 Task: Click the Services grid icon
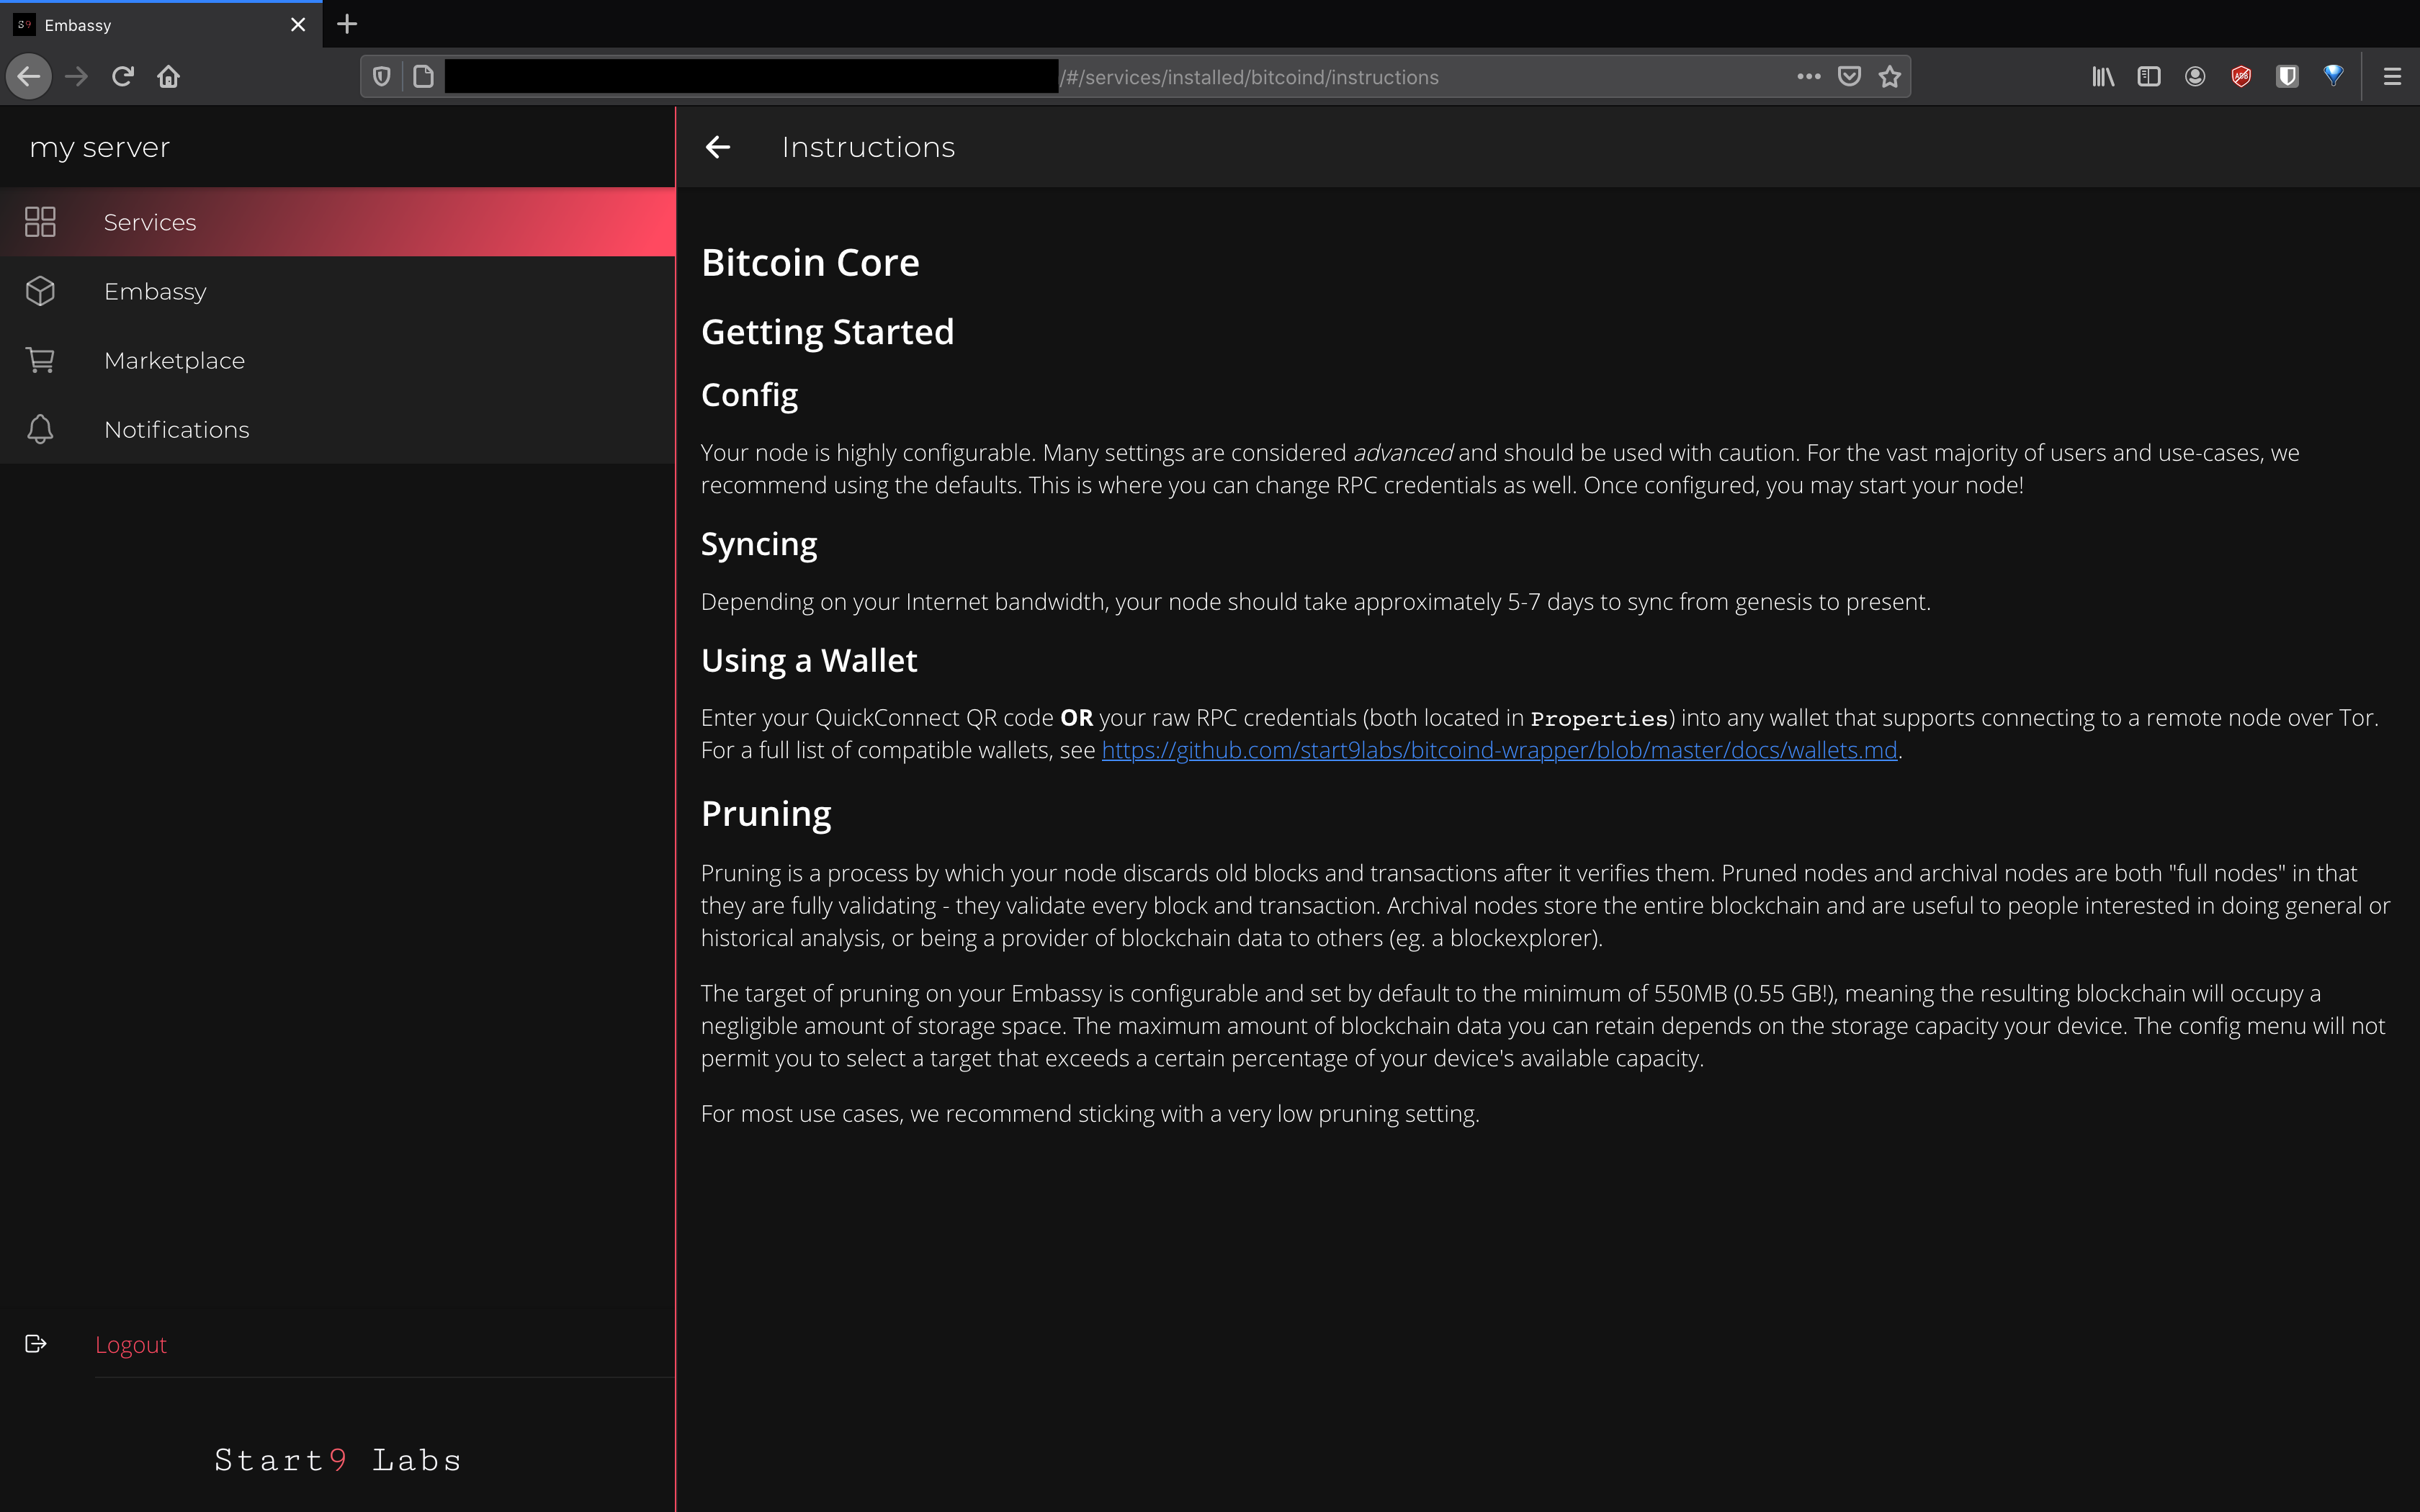[40, 222]
